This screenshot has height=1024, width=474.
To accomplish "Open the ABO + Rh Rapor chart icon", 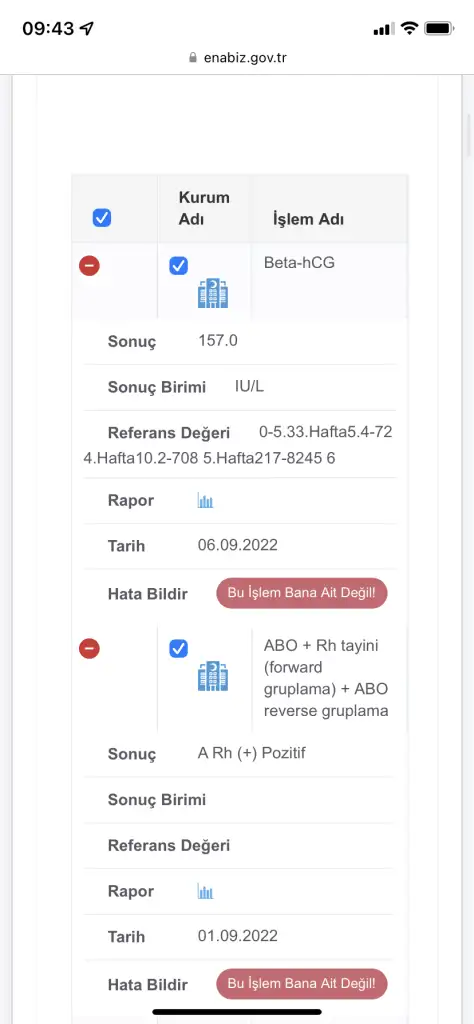I will (206, 891).
